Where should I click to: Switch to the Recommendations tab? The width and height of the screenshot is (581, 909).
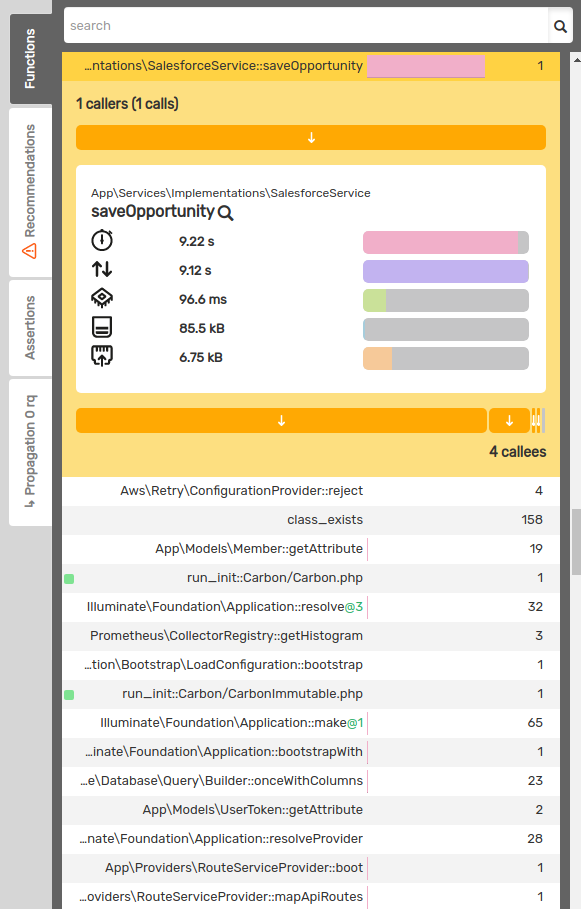pyautogui.click(x=30, y=191)
